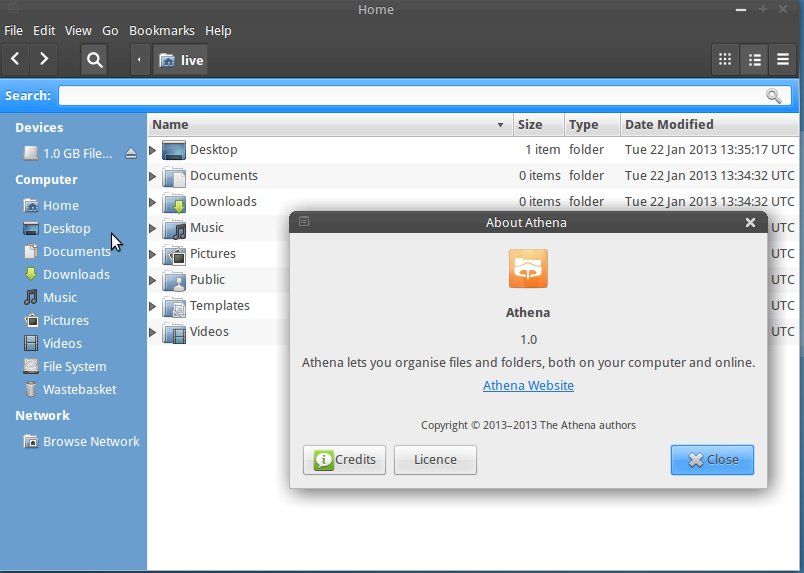Select the Documents folder icon in list
The image size is (804, 573).
click(x=174, y=176)
